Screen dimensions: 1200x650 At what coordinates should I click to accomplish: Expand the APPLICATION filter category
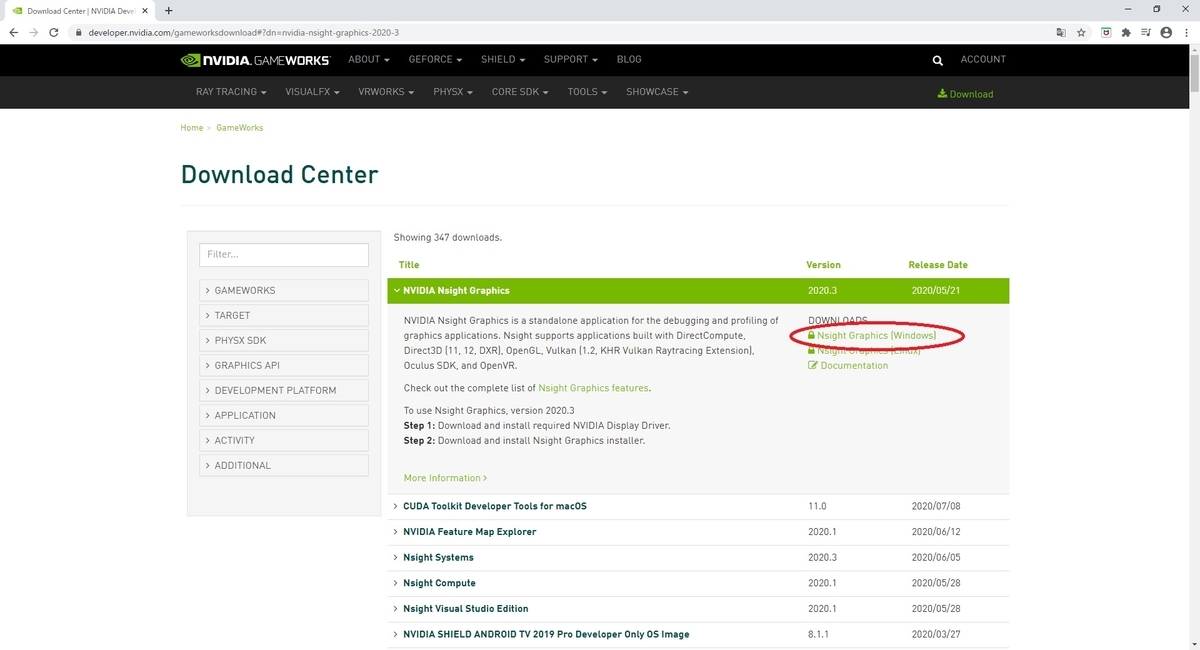[x=284, y=415]
